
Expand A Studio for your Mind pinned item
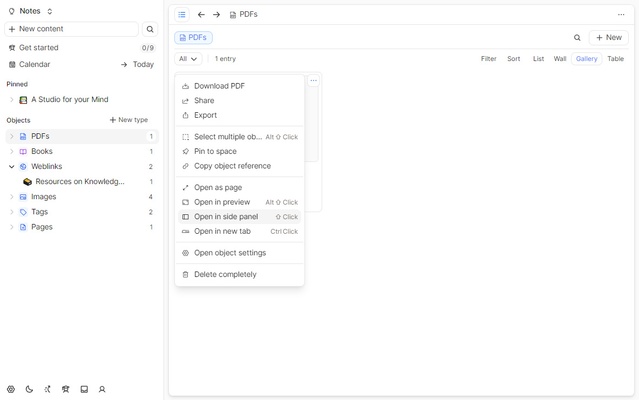coord(11,99)
